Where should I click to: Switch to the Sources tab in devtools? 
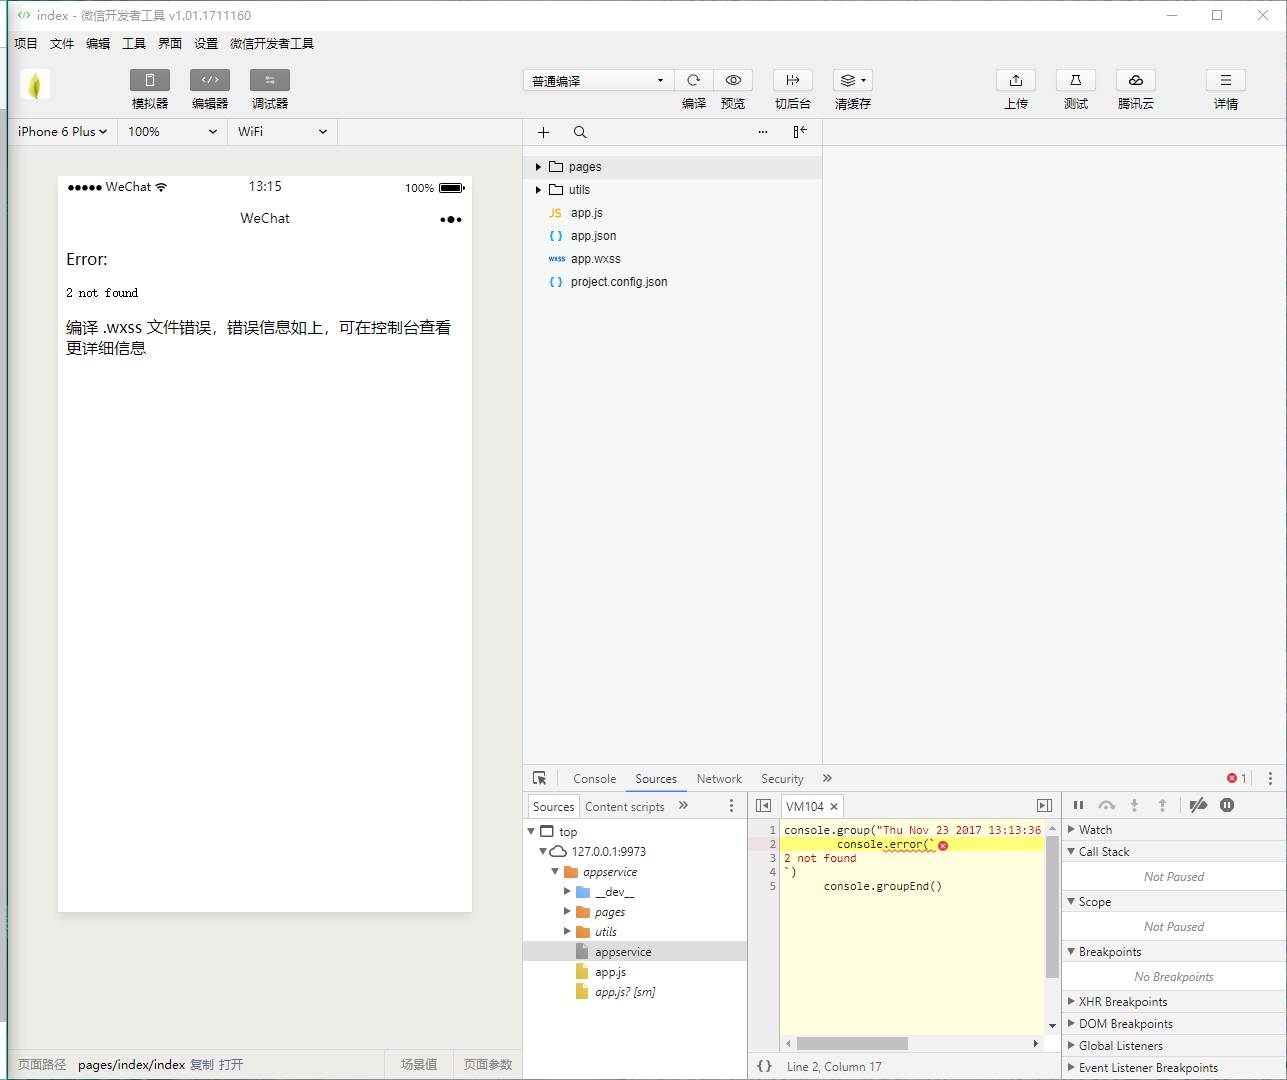click(x=656, y=779)
